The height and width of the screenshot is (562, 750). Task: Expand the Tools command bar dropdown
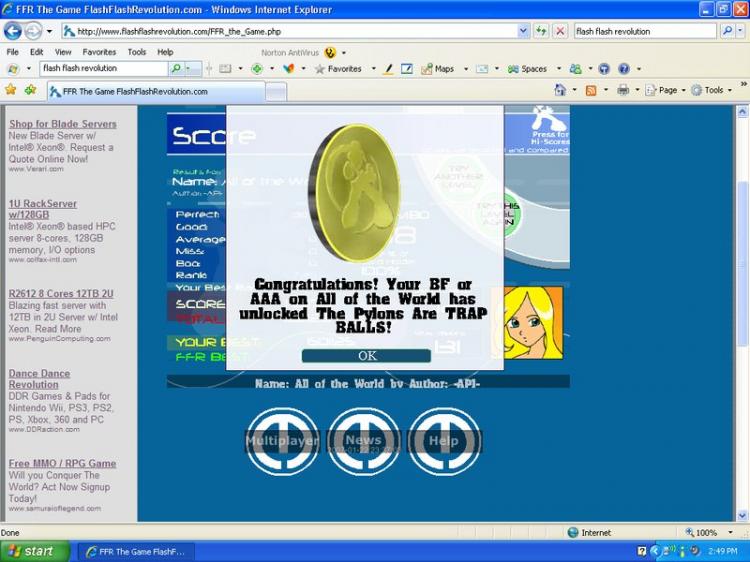pos(730,90)
